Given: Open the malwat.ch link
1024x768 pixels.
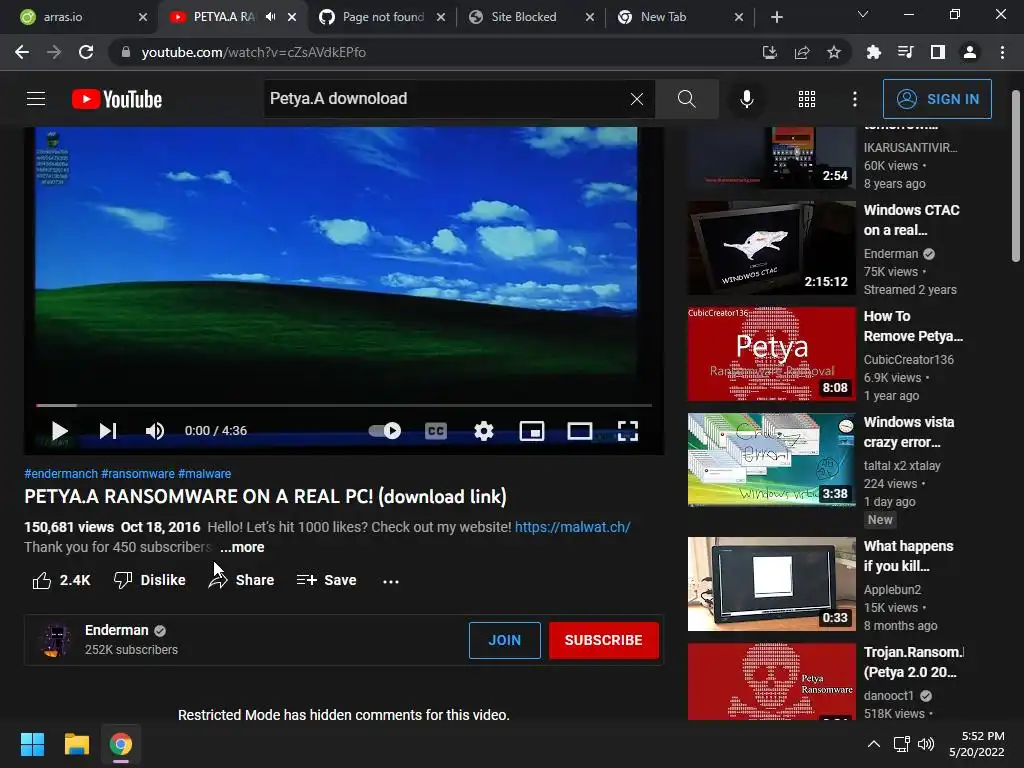Looking at the screenshot, I should pos(572,527).
